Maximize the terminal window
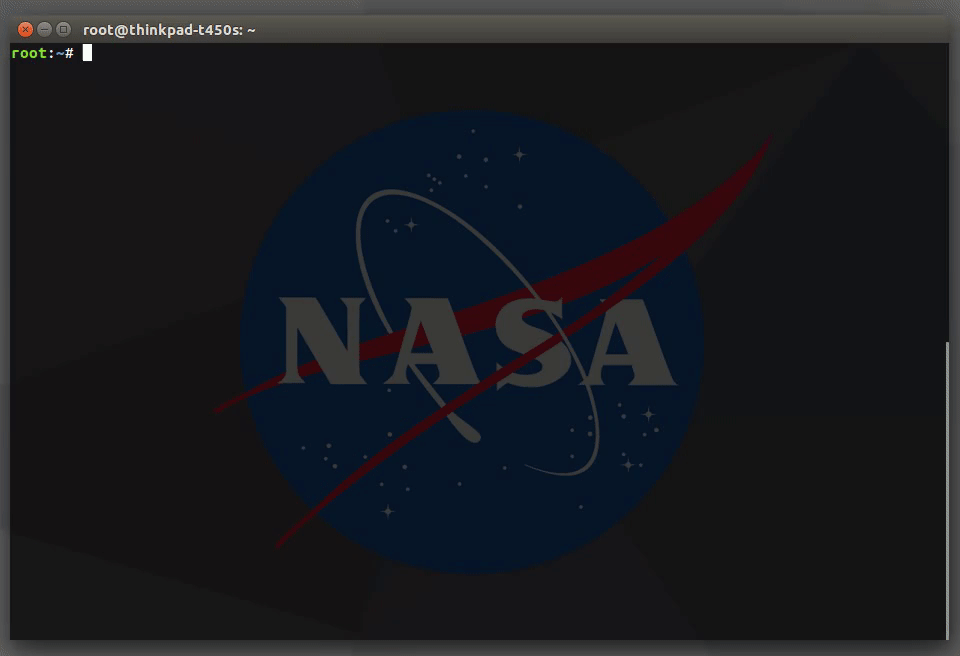The height and width of the screenshot is (656, 960). [63, 29]
